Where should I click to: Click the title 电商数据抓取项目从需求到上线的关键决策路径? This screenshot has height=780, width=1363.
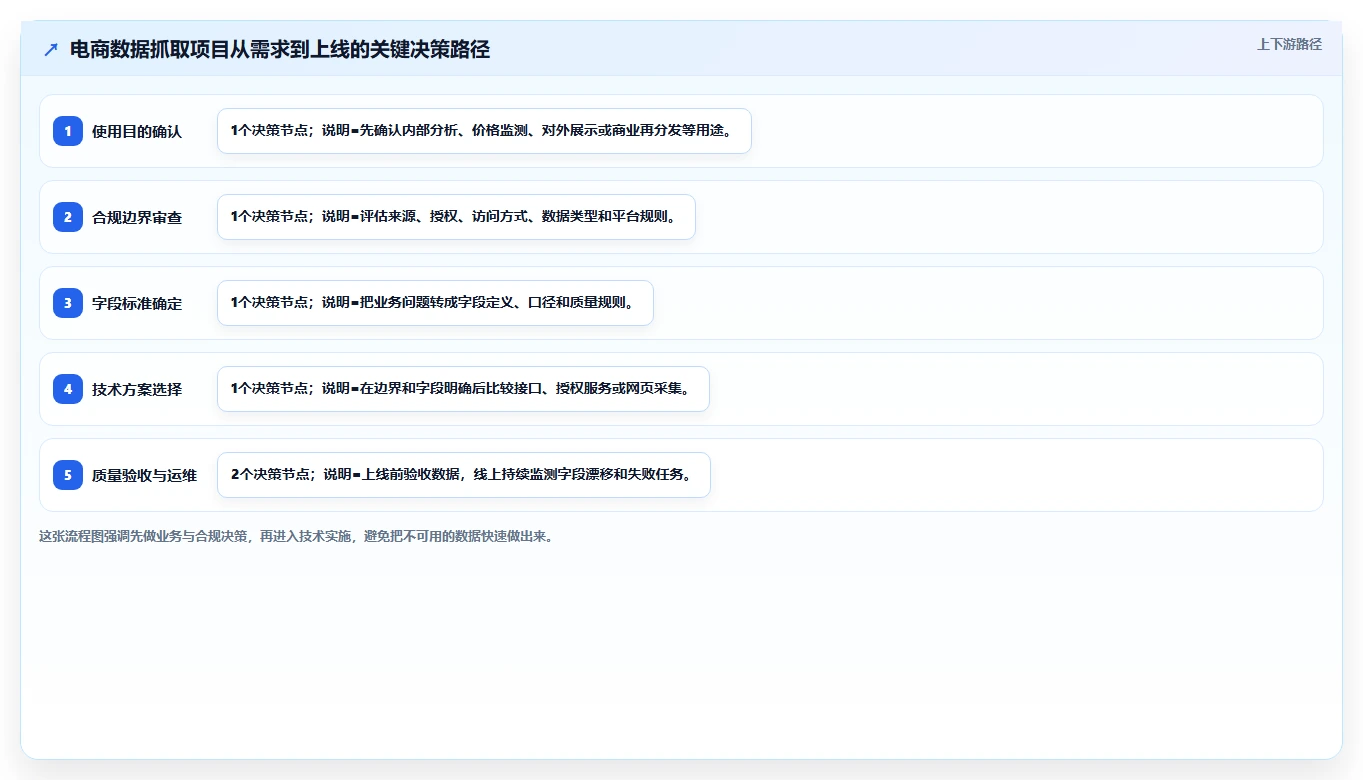(x=280, y=49)
